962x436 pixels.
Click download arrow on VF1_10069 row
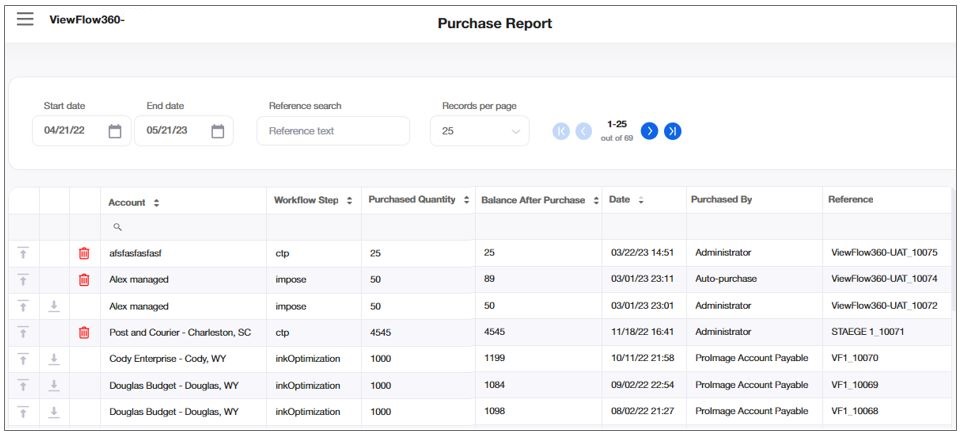tap(54, 385)
